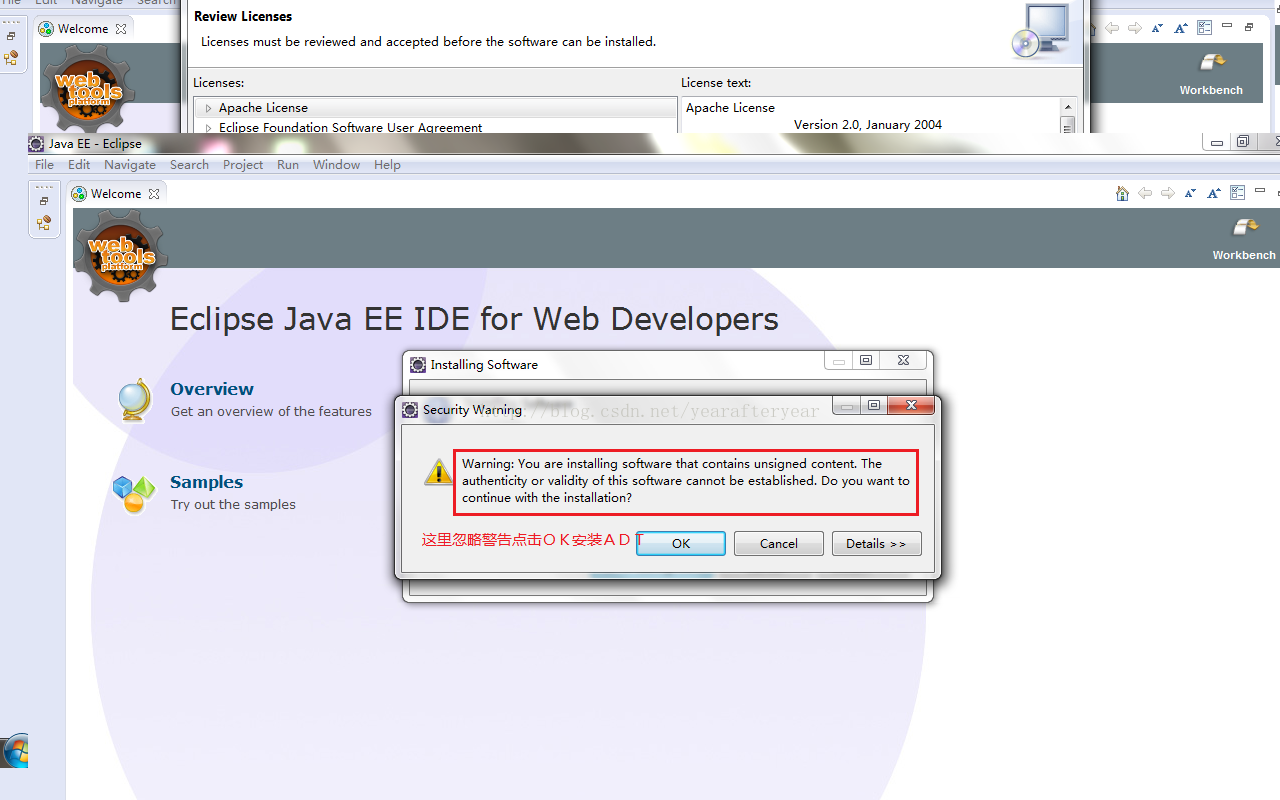Minimize the front Welcome view
1280x800 pixels.
tap(1260, 190)
